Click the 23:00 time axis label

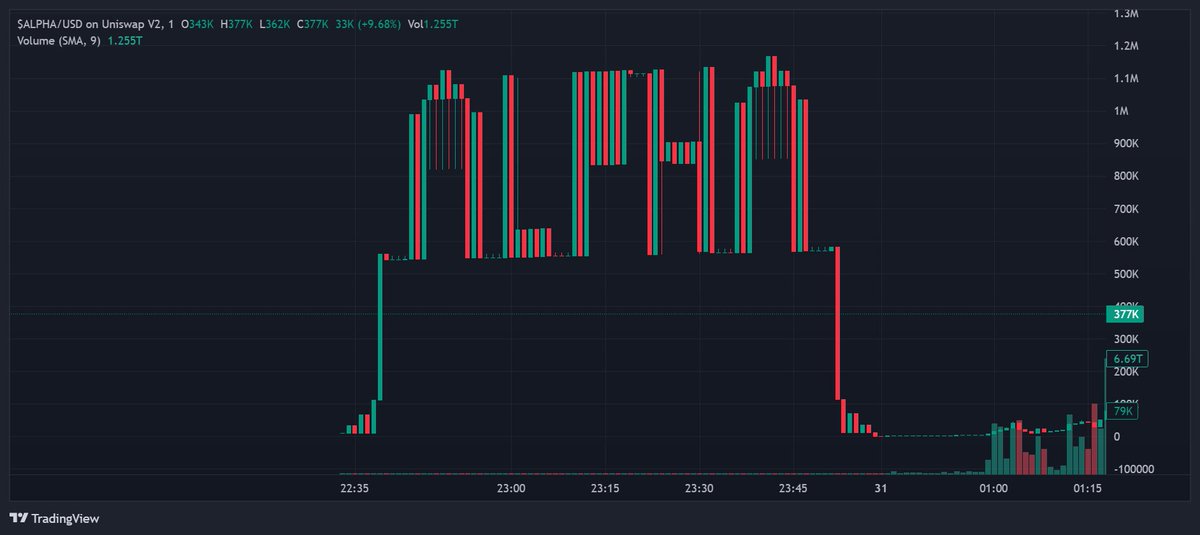pos(511,489)
